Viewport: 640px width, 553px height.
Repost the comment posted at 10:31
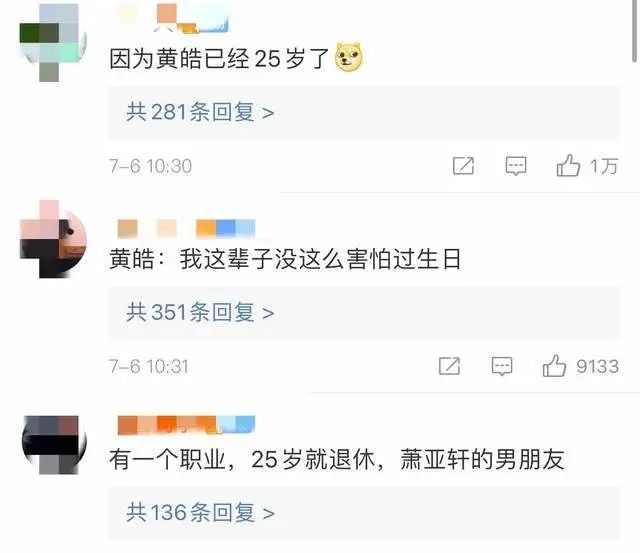point(449,366)
